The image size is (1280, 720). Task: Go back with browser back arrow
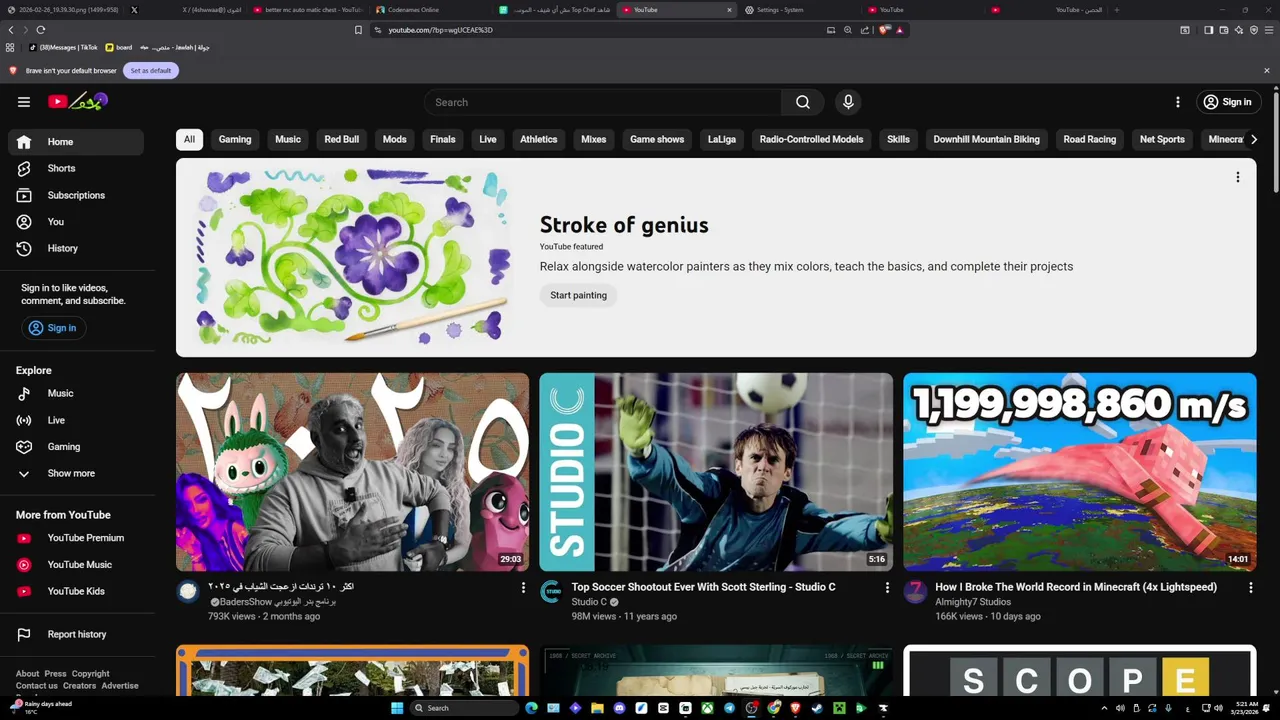[11, 30]
